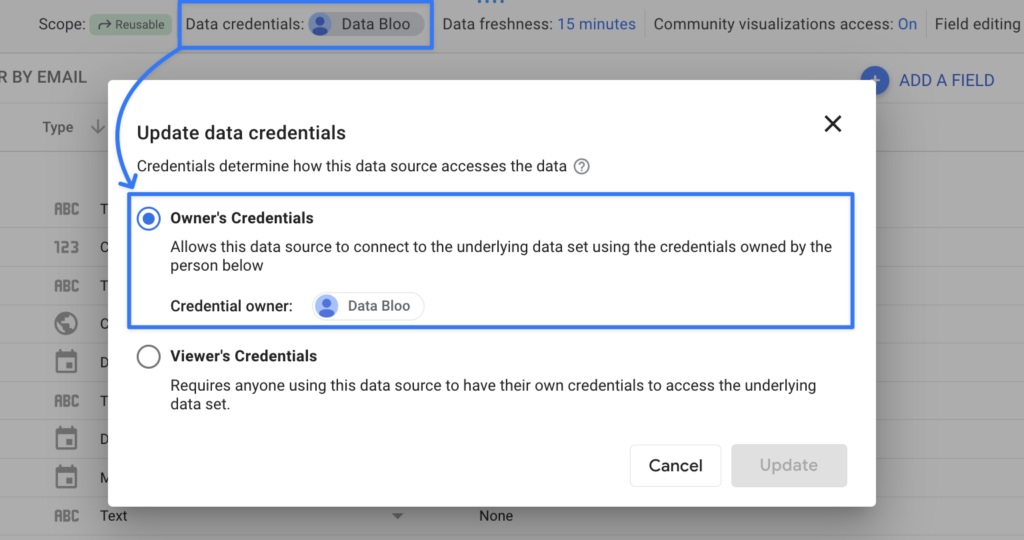Click the Reusable scope arrow icon

coord(103,24)
